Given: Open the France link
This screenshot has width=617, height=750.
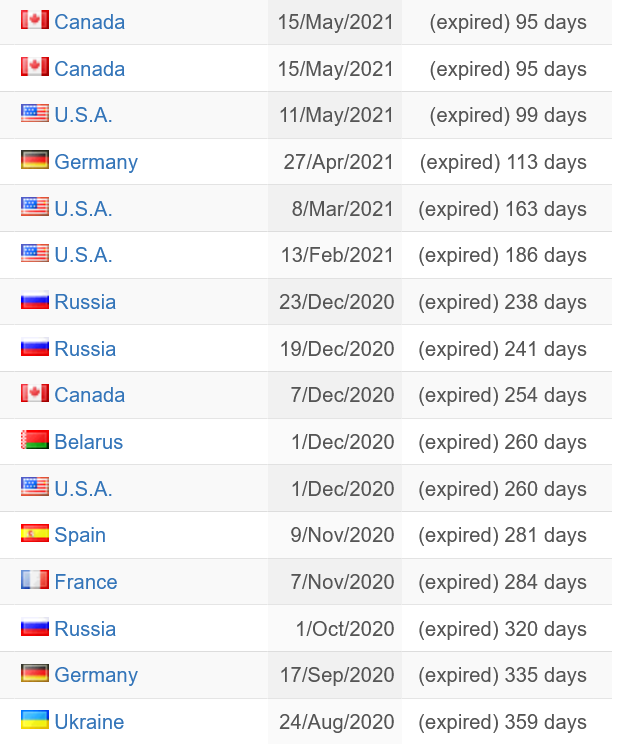Looking at the screenshot, I should pyautogui.click(x=86, y=582).
